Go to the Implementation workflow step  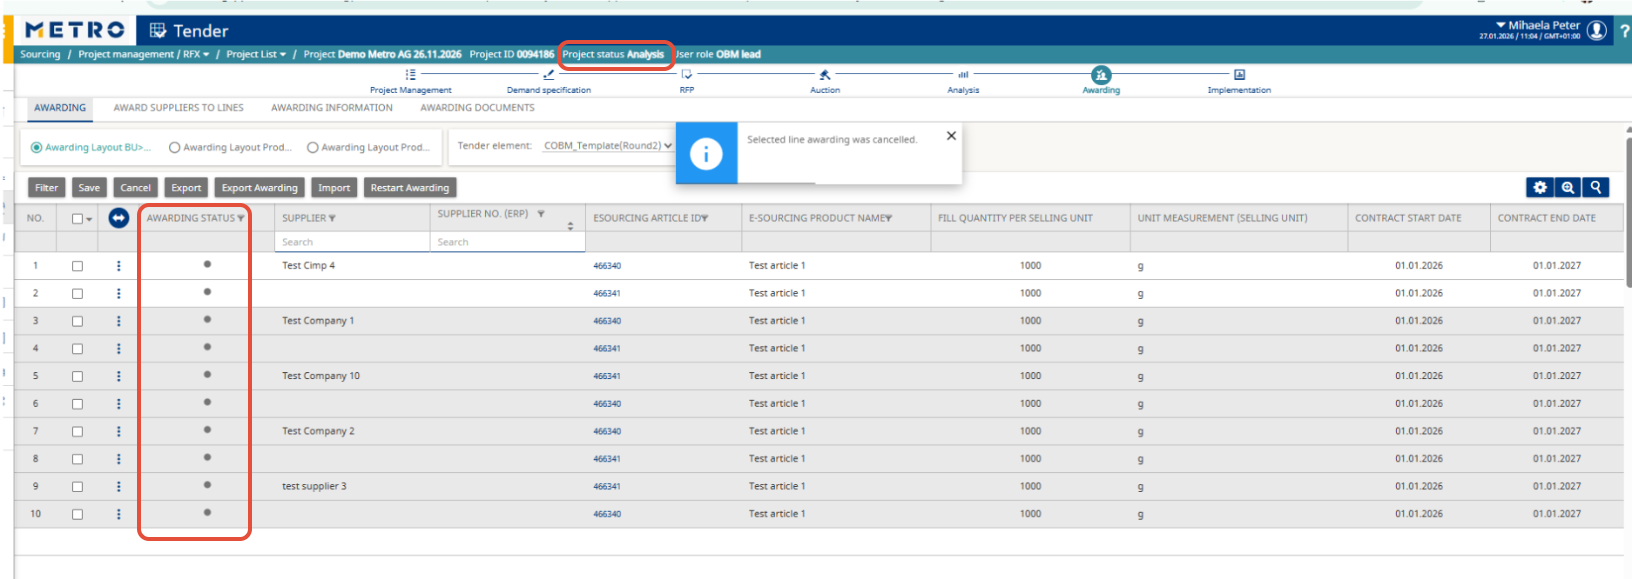point(1239,76)
